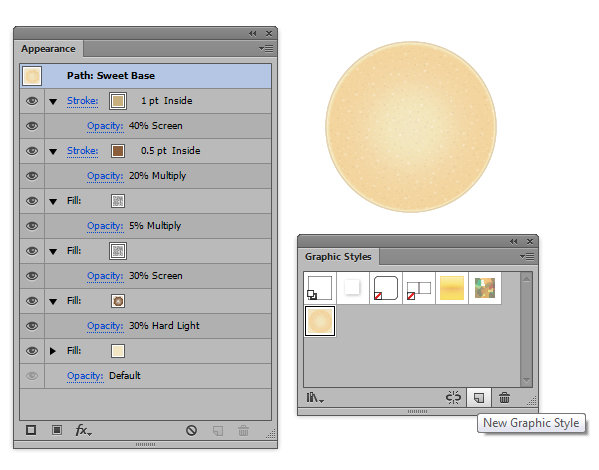Select the Appearance panel tab
Viewport: 599px width, 470px height.
pos(48,49)
